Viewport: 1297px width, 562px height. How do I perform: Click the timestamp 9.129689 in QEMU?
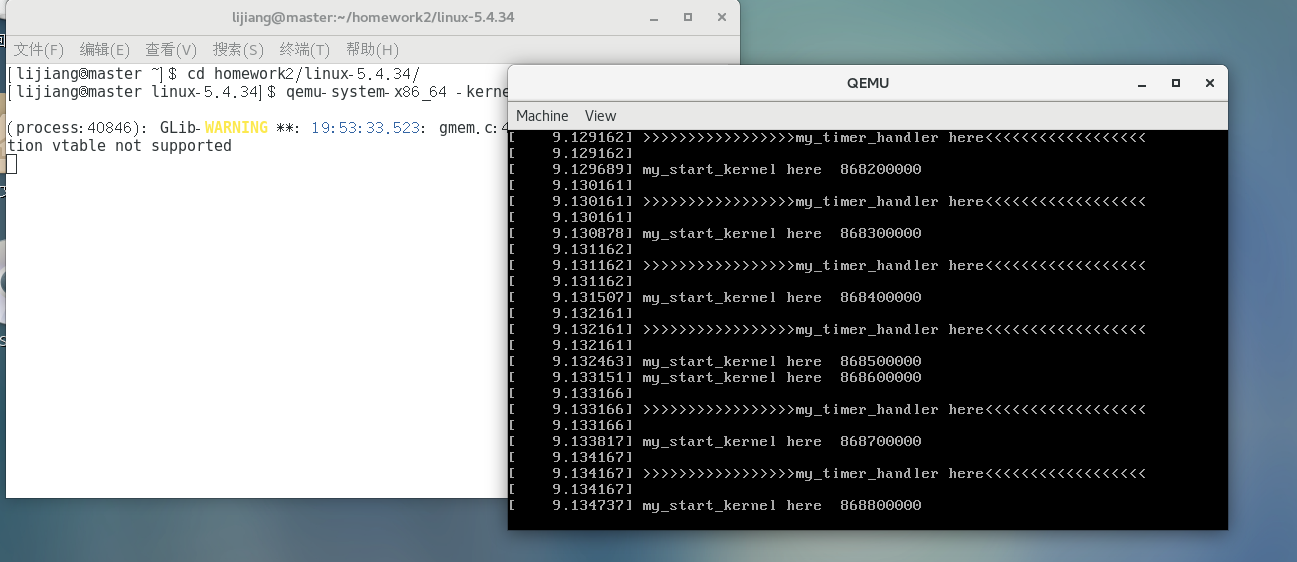click(590, 170)
